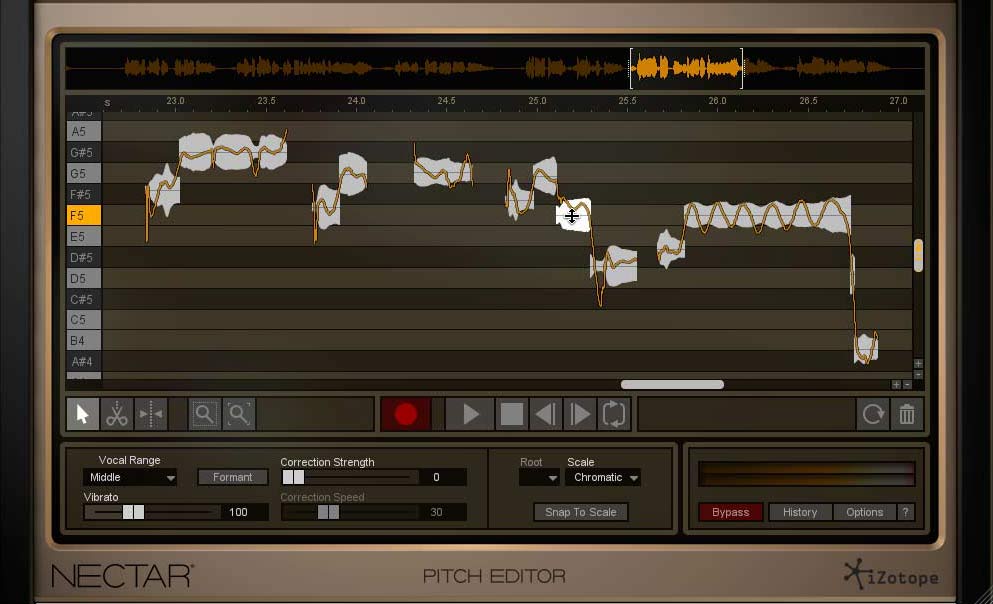Select the scissors split tool
The height and width of the screenshot is (604, 993).
pos(117,415)
